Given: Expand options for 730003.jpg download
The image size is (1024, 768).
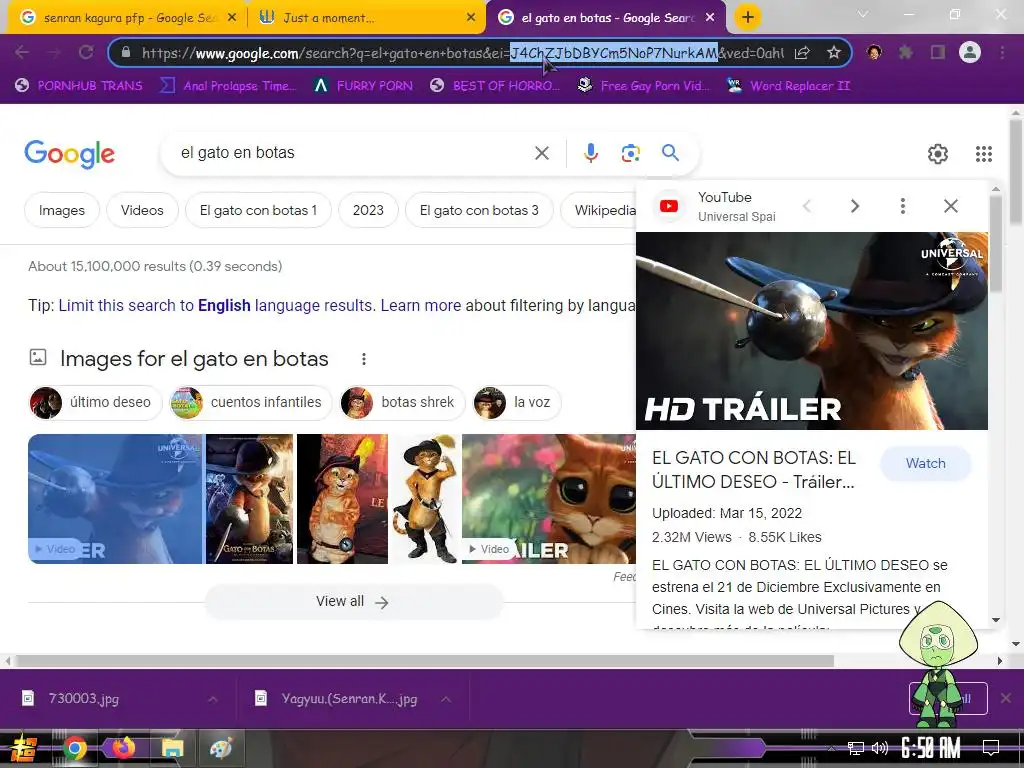Looking at the screenshot, I should coord(213,699).
